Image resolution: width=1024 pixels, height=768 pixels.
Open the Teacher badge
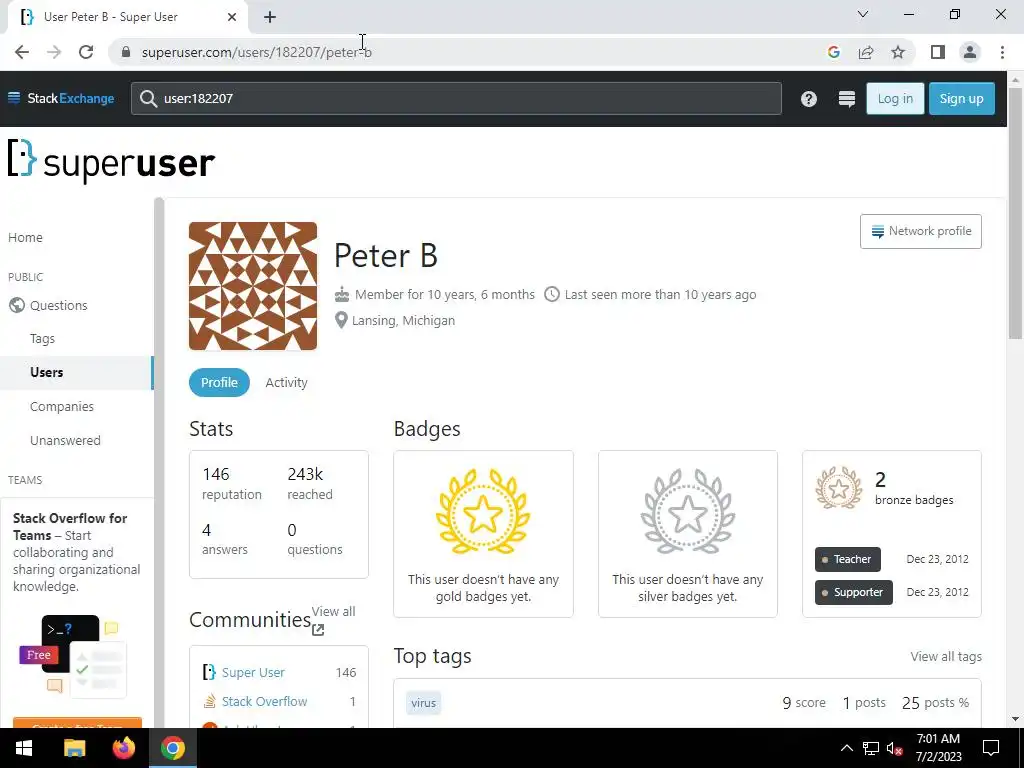(848, 560)
